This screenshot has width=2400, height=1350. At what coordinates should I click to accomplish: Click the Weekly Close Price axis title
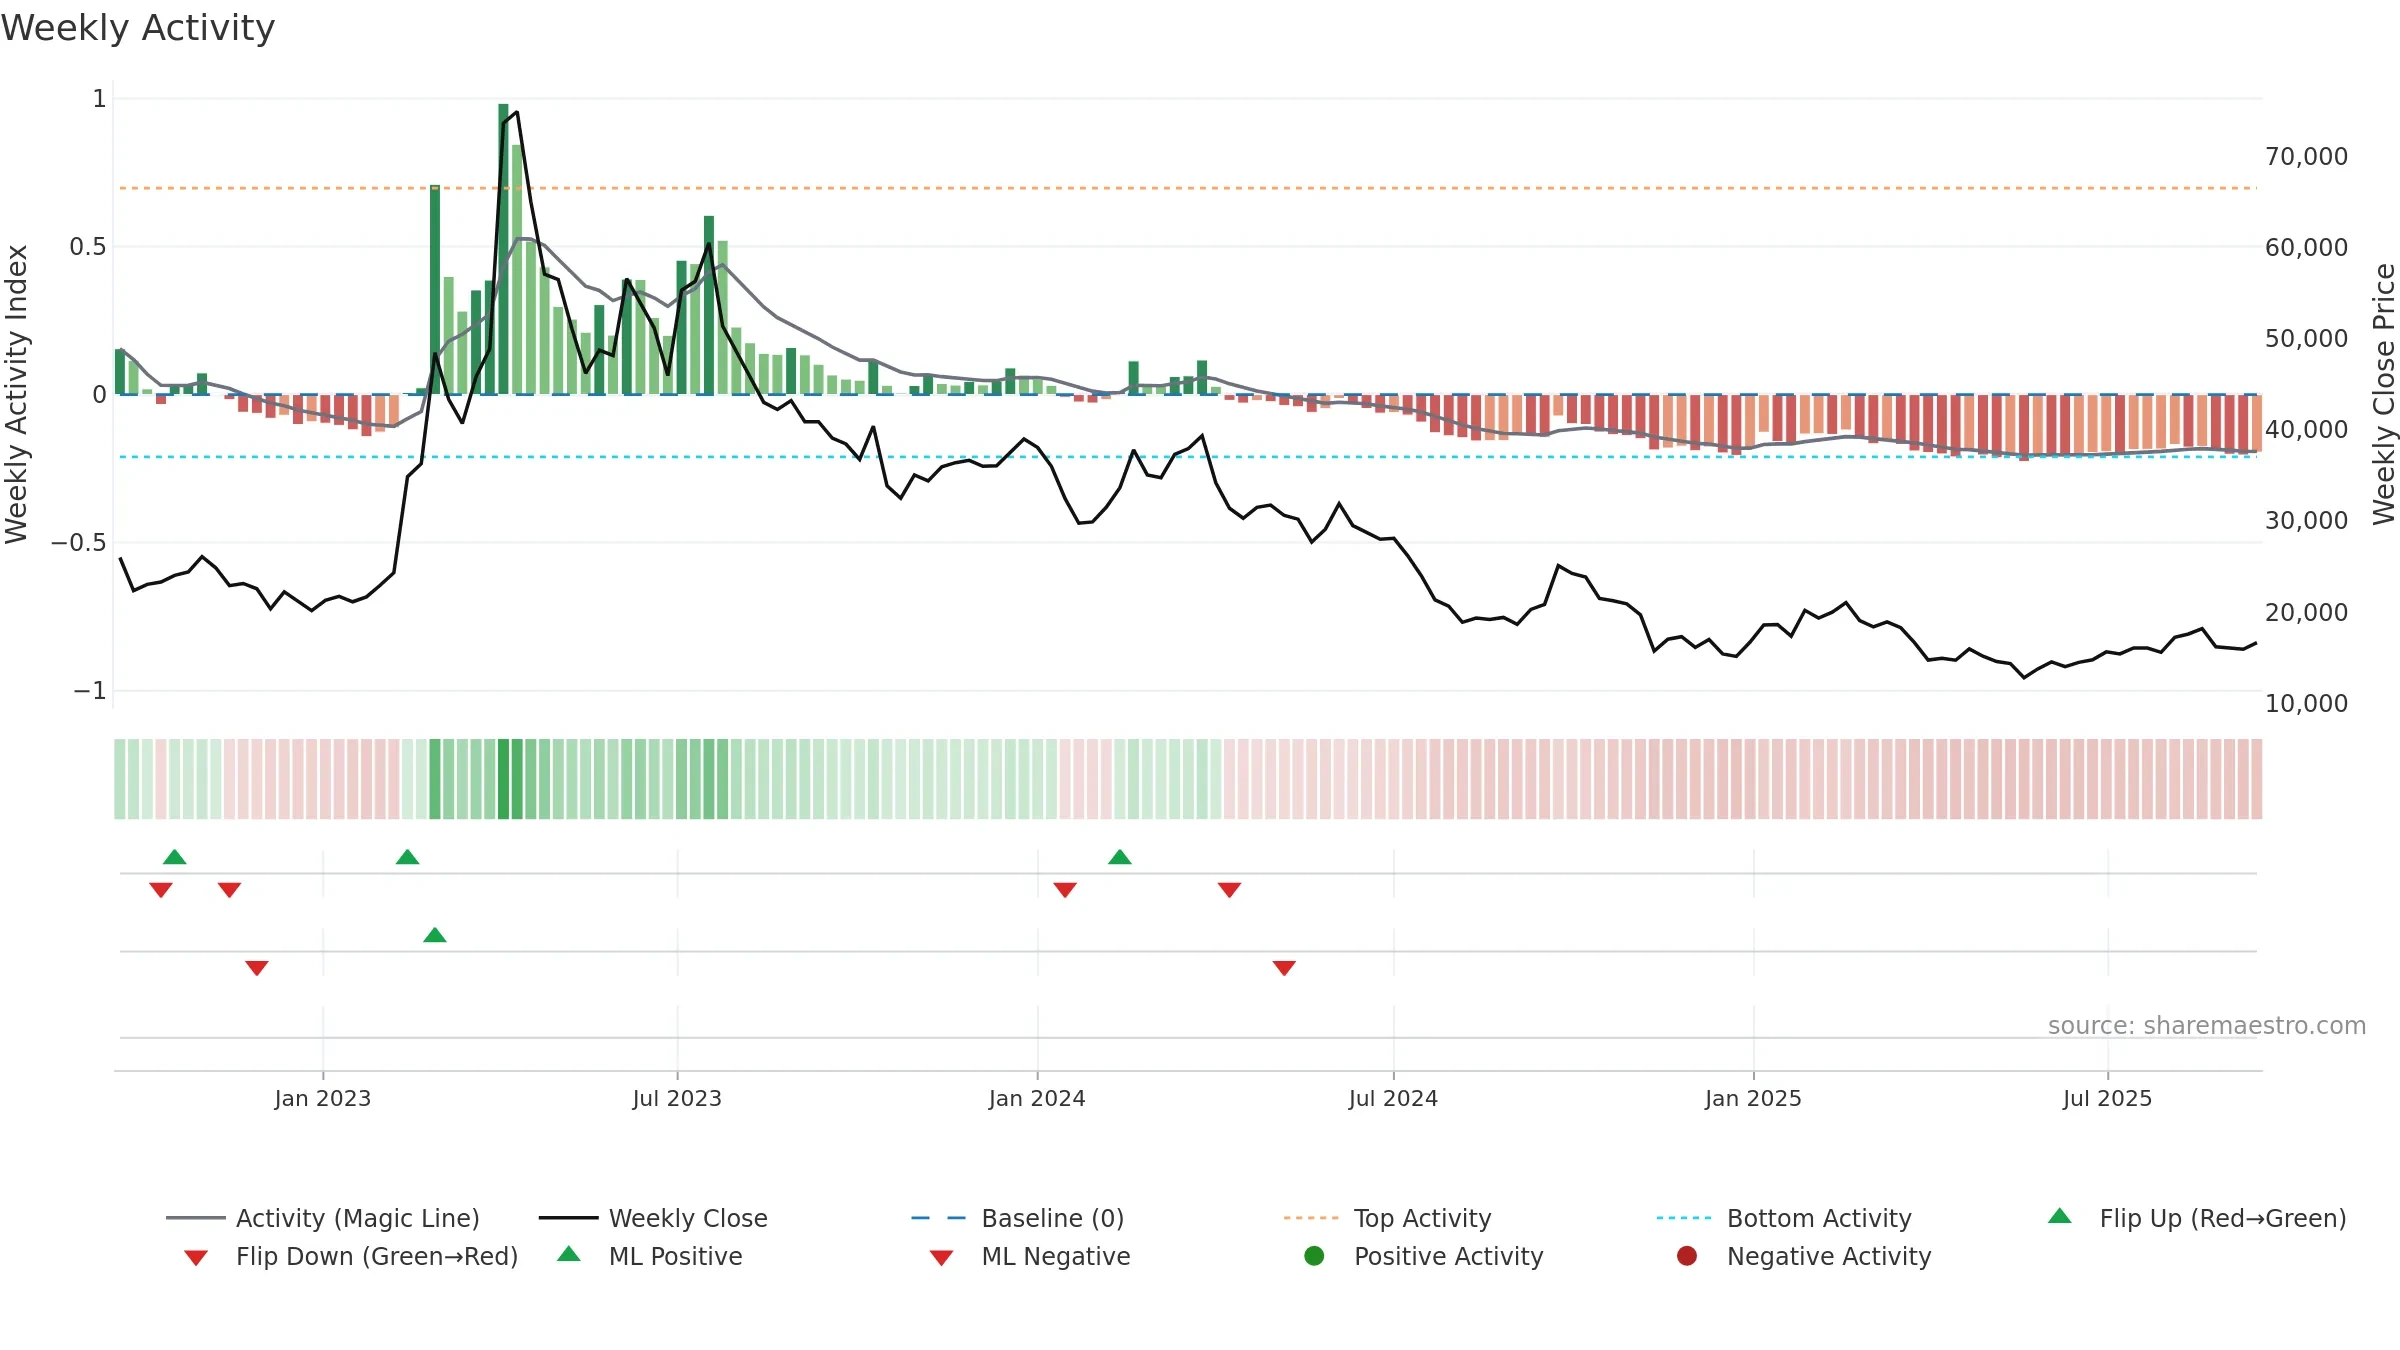(2384, 394)
